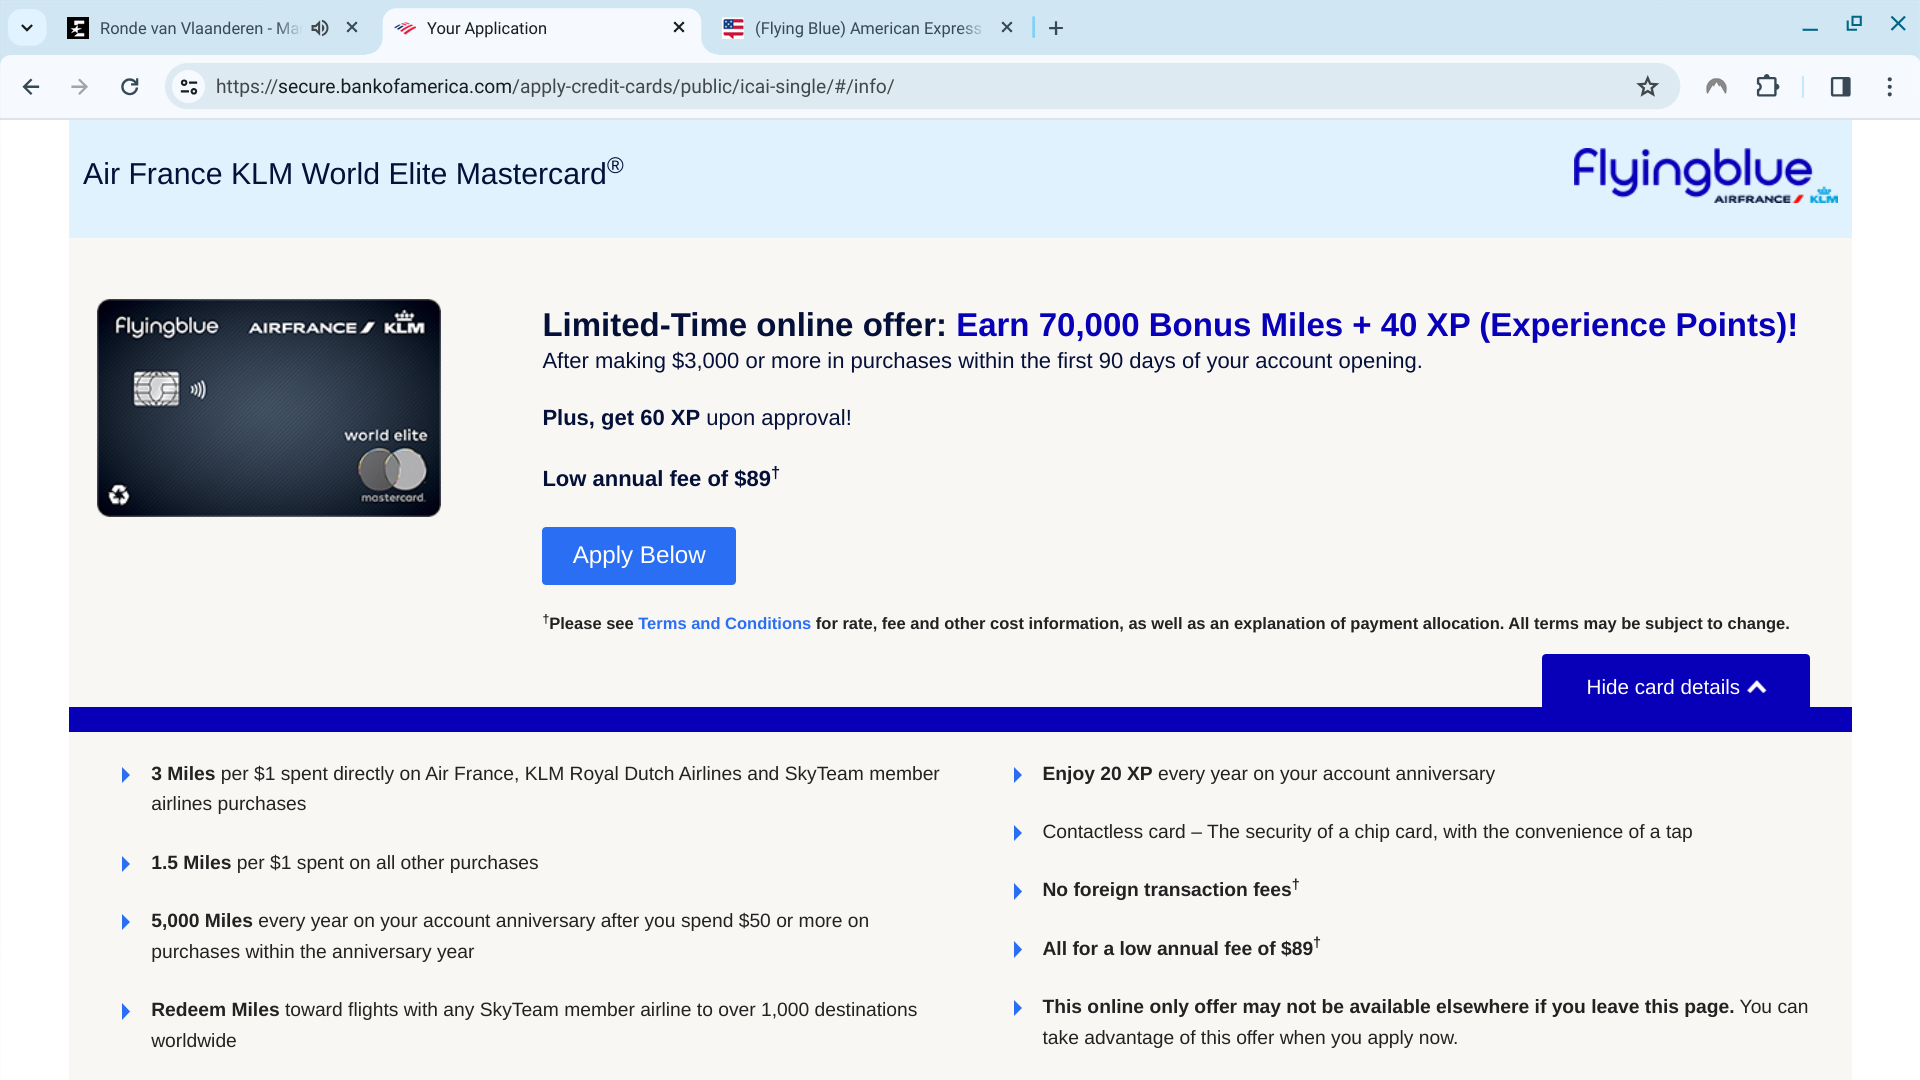Click the browser back arrow
1920x1080 pixels.
[31, 87]
